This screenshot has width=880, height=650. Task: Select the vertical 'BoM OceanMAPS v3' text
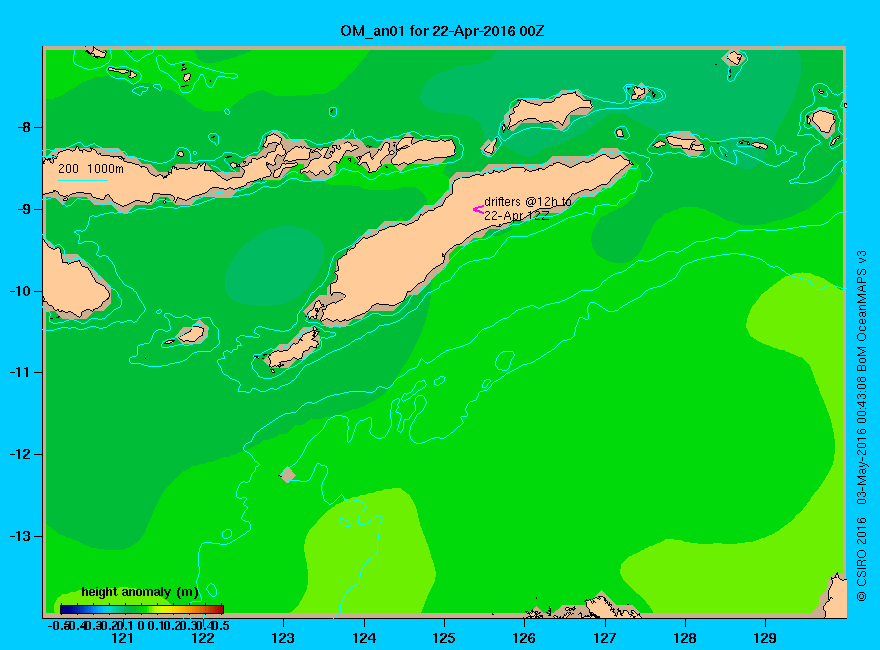coord(862,310)
